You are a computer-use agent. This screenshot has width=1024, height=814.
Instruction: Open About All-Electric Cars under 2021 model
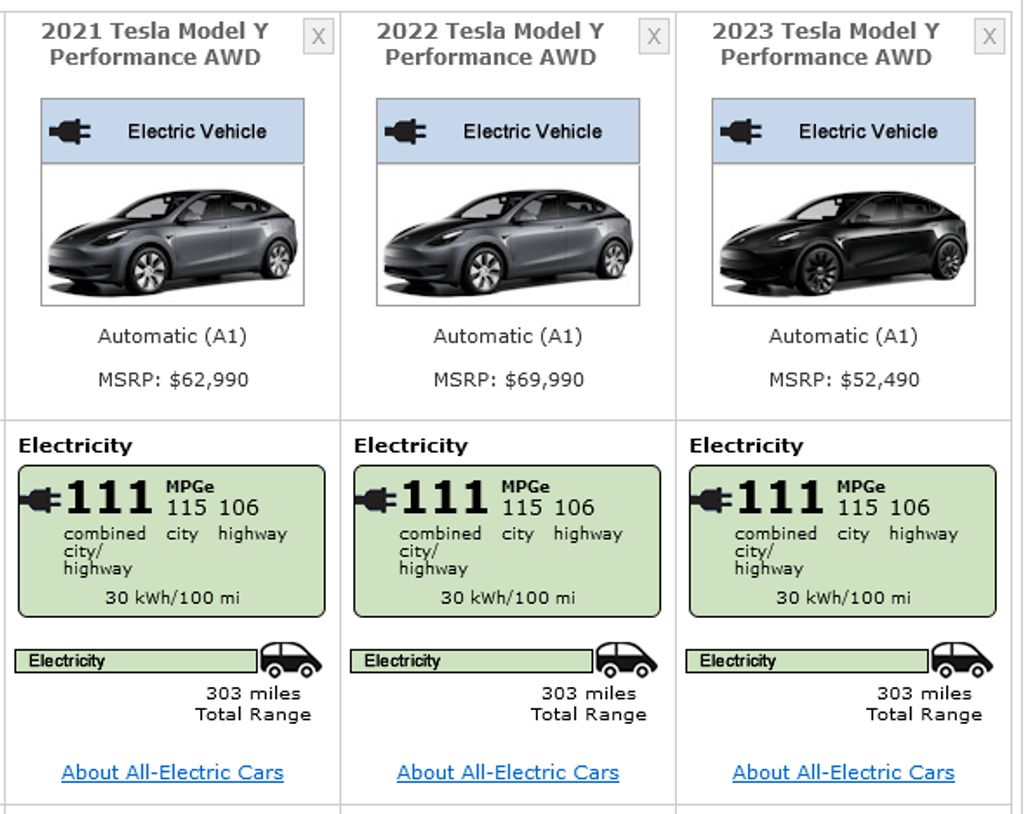(x=172, y=772)
